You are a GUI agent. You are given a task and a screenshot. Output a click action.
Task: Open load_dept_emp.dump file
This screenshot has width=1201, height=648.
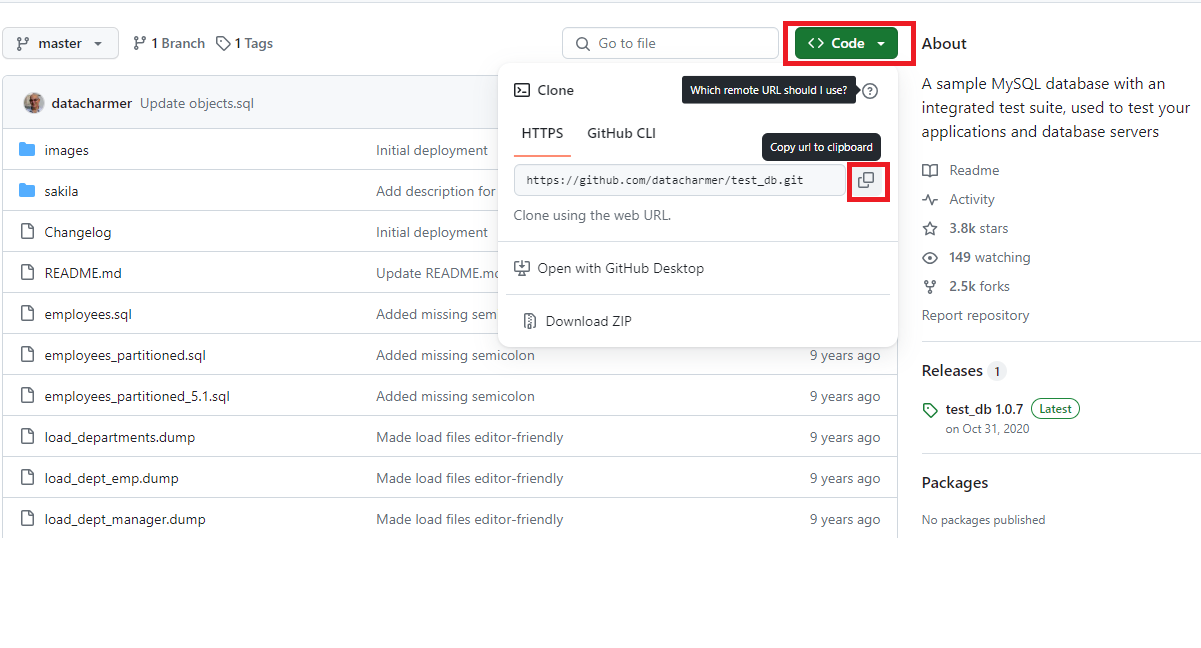pyautogui.click(x=112, y=478)
